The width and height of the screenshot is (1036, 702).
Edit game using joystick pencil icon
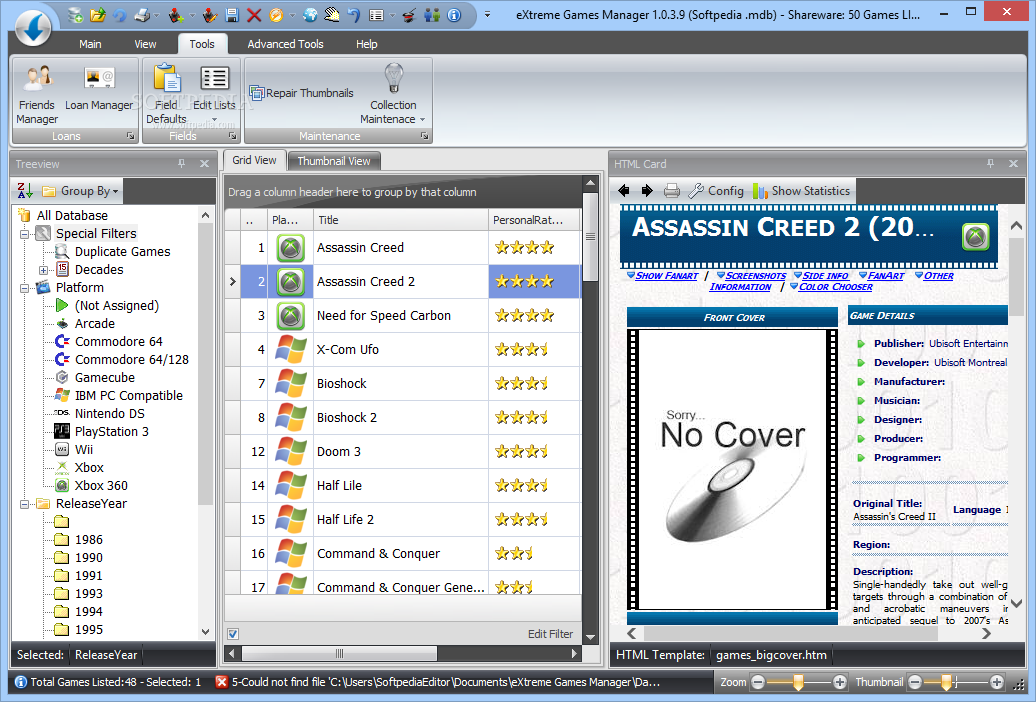(209, 15)
